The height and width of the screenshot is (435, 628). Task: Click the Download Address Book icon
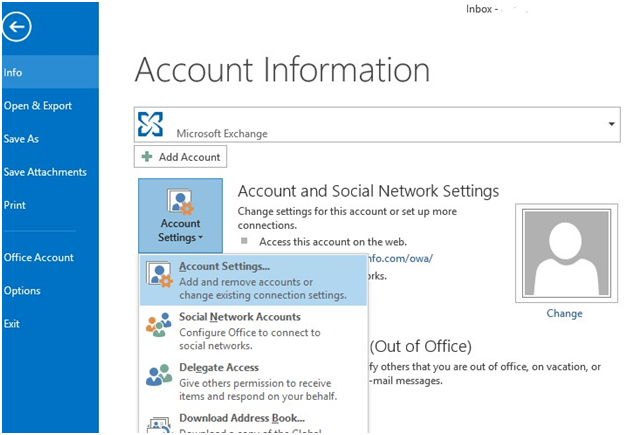(159, 425)
